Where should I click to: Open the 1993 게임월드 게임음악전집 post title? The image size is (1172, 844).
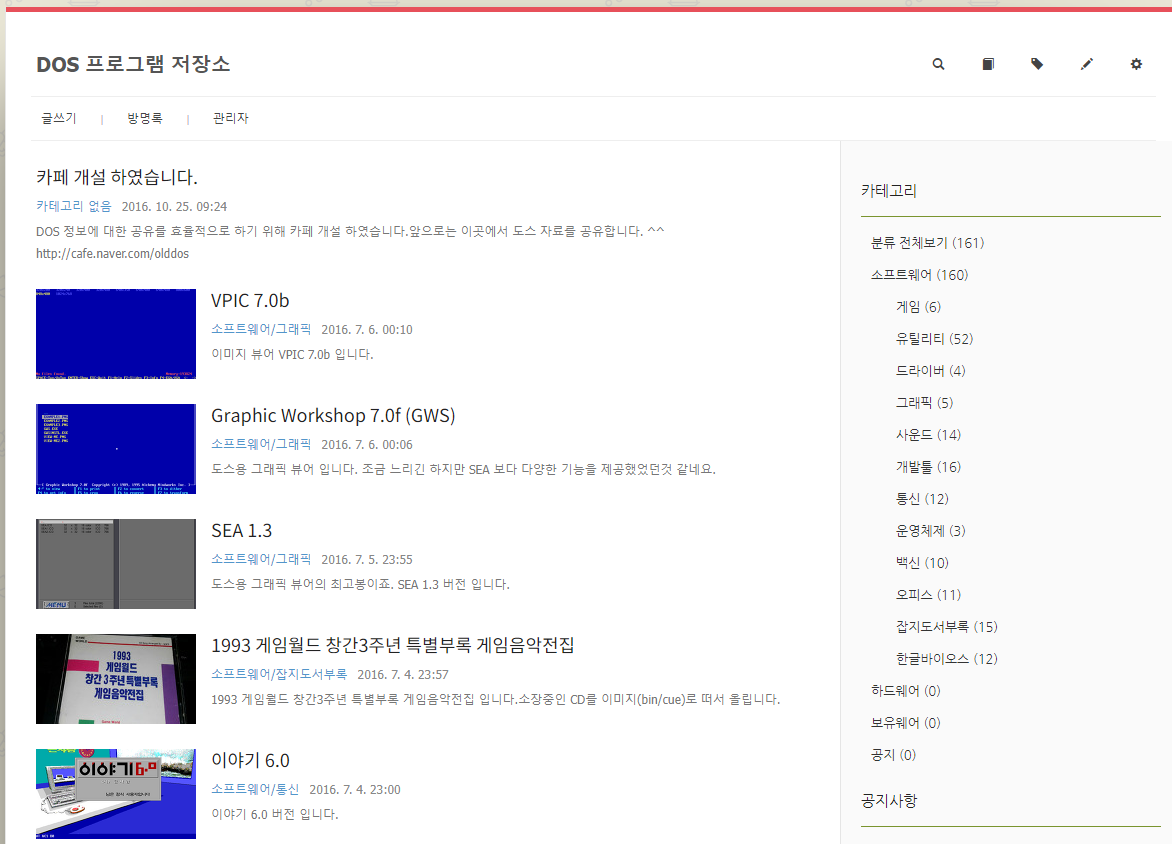(x=392, y=645)
